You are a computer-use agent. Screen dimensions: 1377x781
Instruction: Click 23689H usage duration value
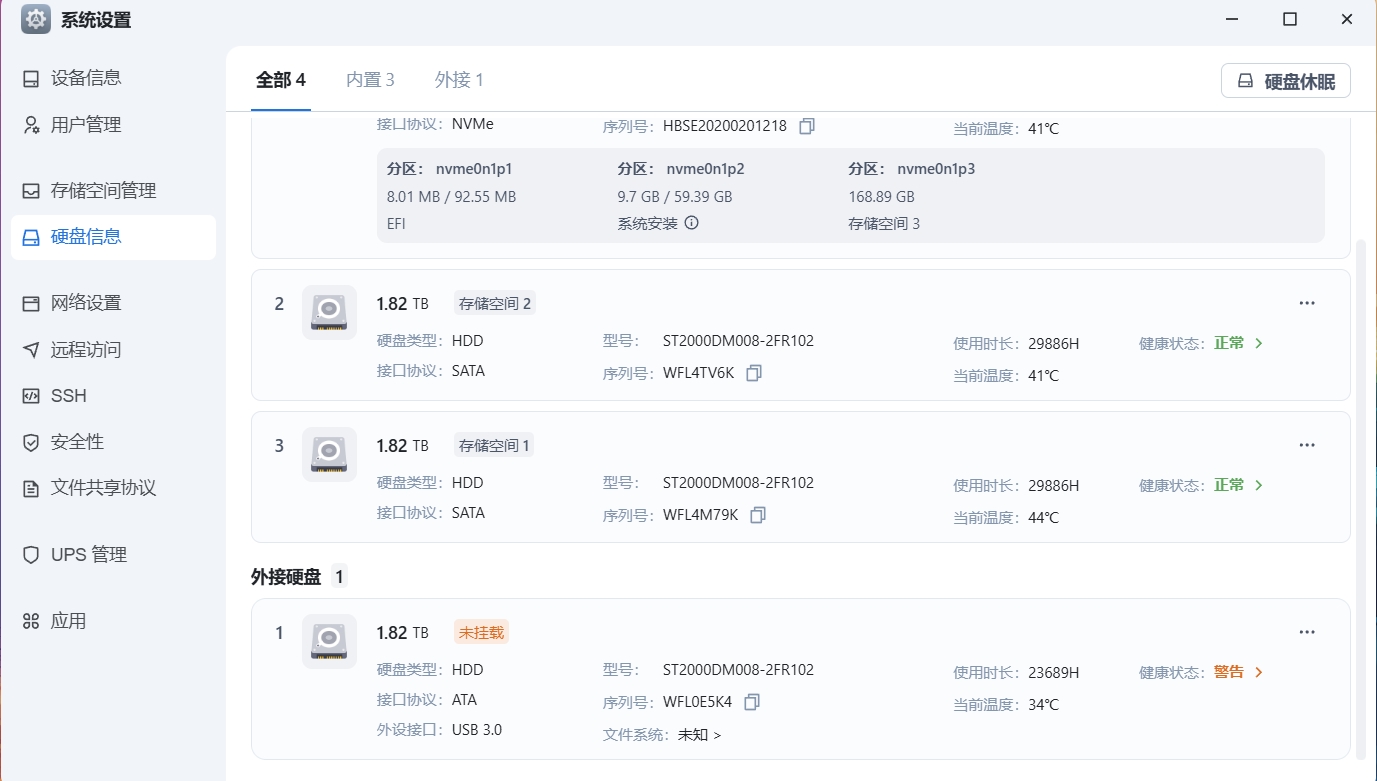(x=1054, y=673)
